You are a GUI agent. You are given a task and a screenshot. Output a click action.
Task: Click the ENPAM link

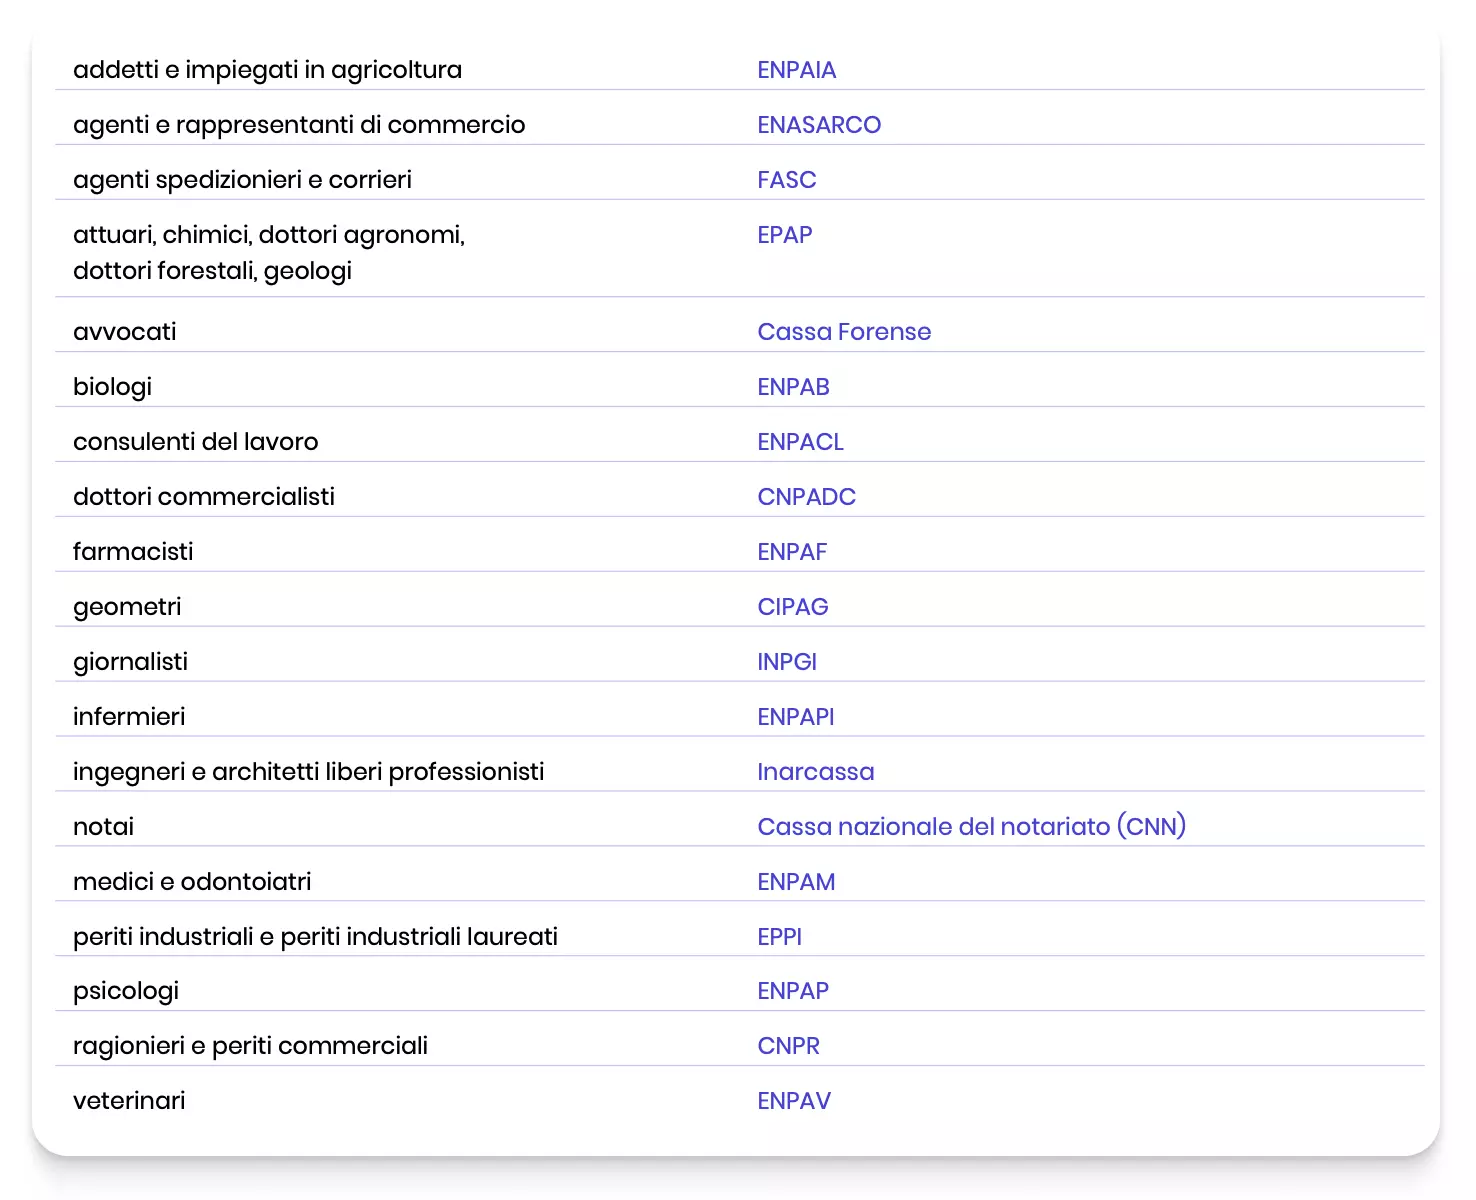point(796,882)
